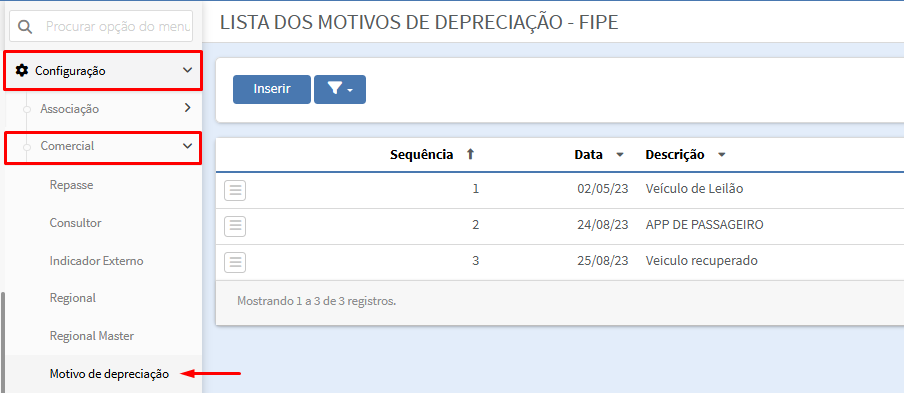Screen dimensions: 904x393
Task: Collapse the Comercial submenu chevron
Action: pyautogui.click(x=187, y=146)
